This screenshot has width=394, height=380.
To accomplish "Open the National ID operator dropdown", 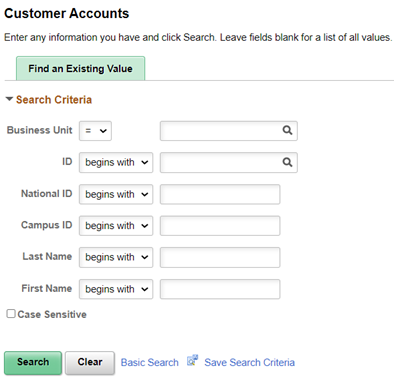I will click(116, 194).
